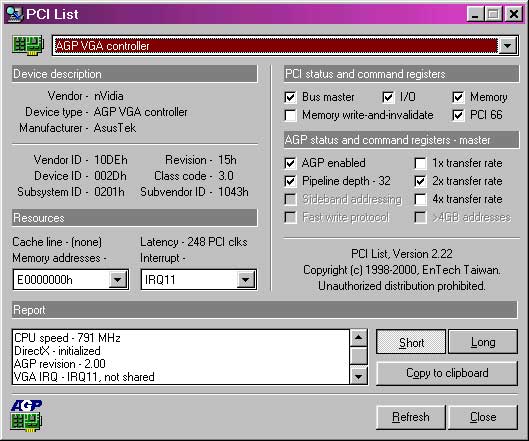Click the report scrollbar thumb
The height and width of the screenshot is (441, 529).
point(359,356)
